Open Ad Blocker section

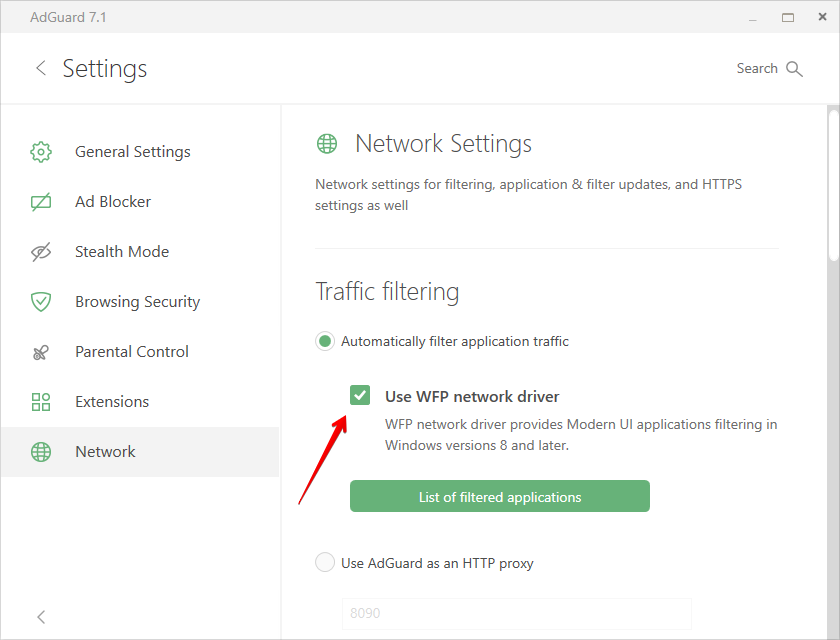(140, 202)
